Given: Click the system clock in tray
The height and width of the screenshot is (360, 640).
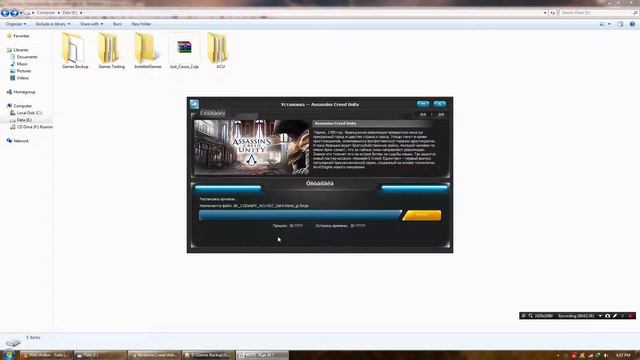Looking at the screenshot, I should (623, 356).
